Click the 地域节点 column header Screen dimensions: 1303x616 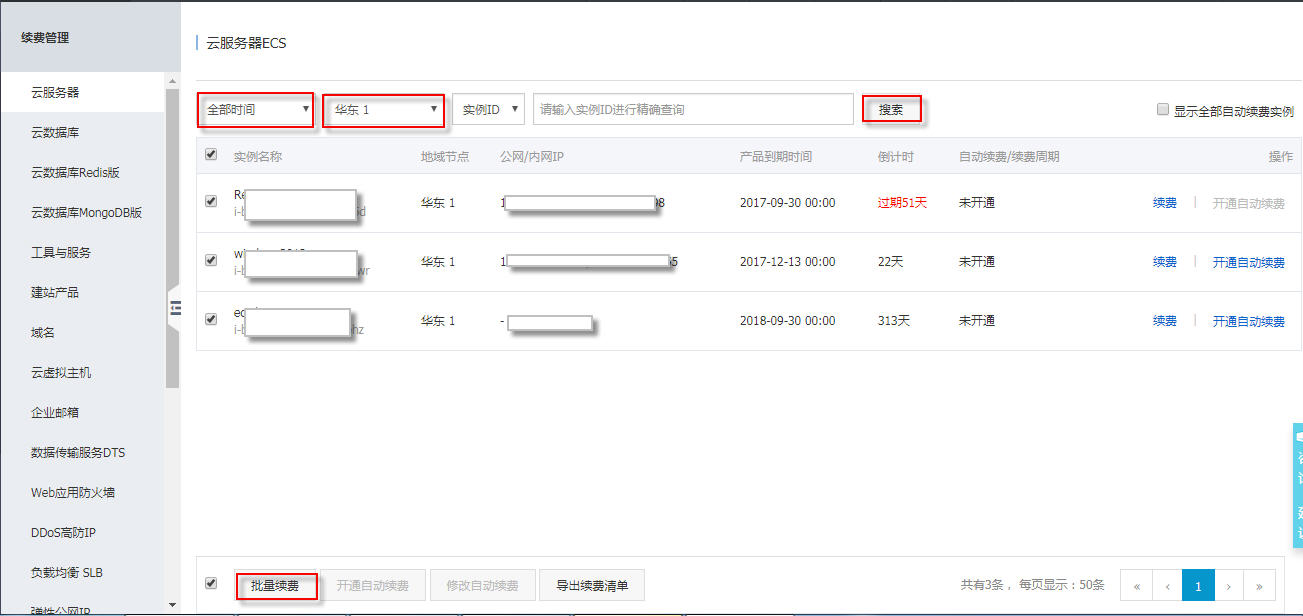coord(445,156)
